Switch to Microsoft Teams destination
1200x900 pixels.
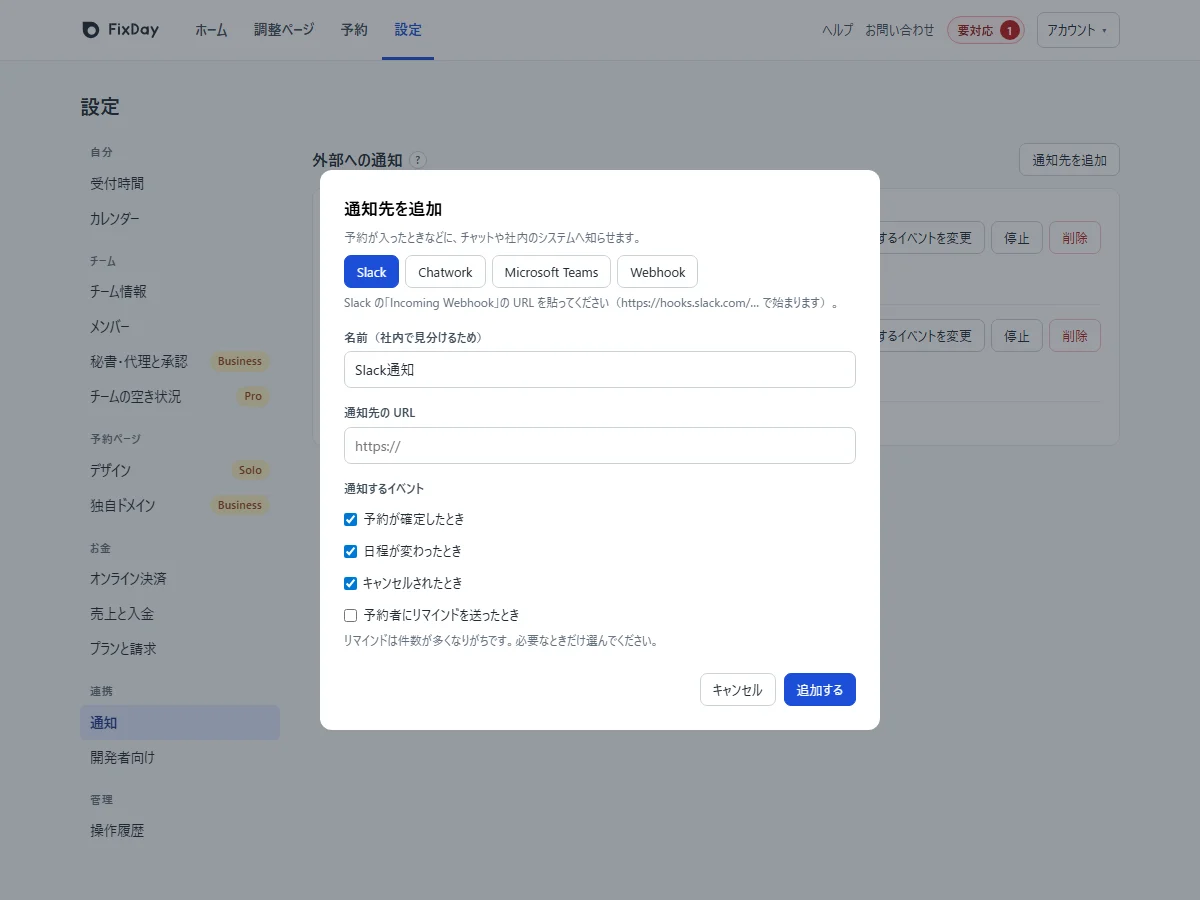point(551,272)
